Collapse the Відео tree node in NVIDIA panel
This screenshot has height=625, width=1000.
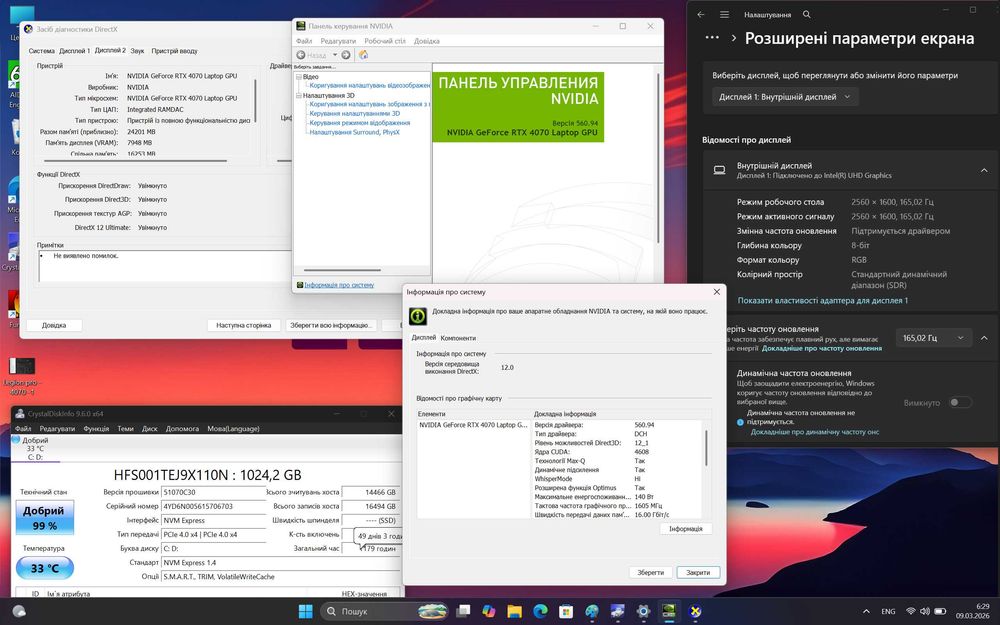click(x=298, y=77)
